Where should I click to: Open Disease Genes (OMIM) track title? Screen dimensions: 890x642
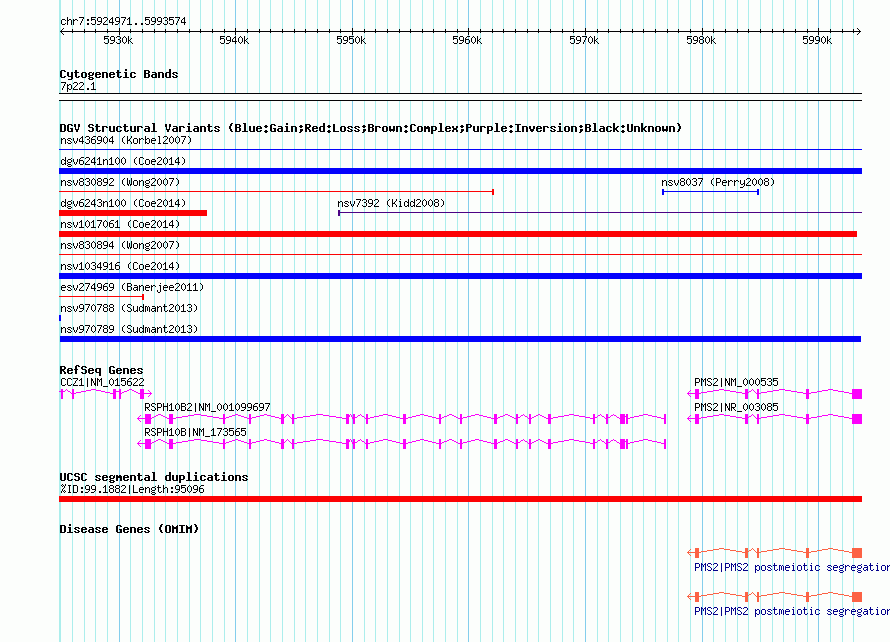[129, 529]
